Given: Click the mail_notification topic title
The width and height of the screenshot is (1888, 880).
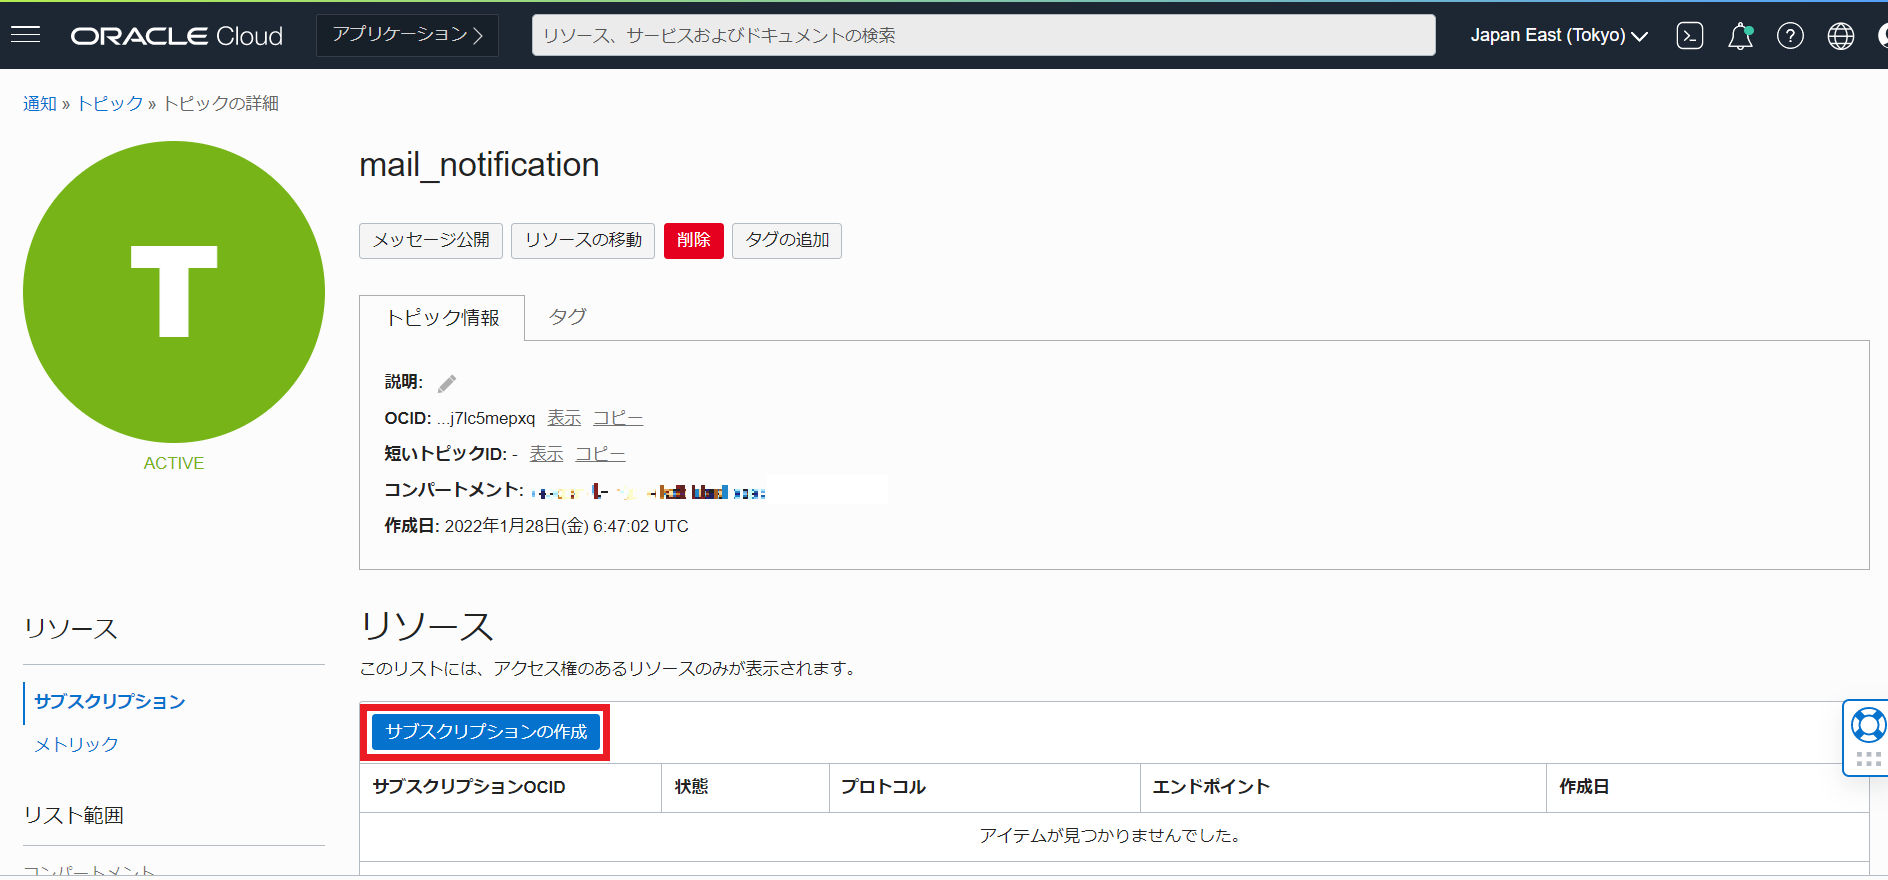Looking at the screenshot, I should tap(479, 165).
